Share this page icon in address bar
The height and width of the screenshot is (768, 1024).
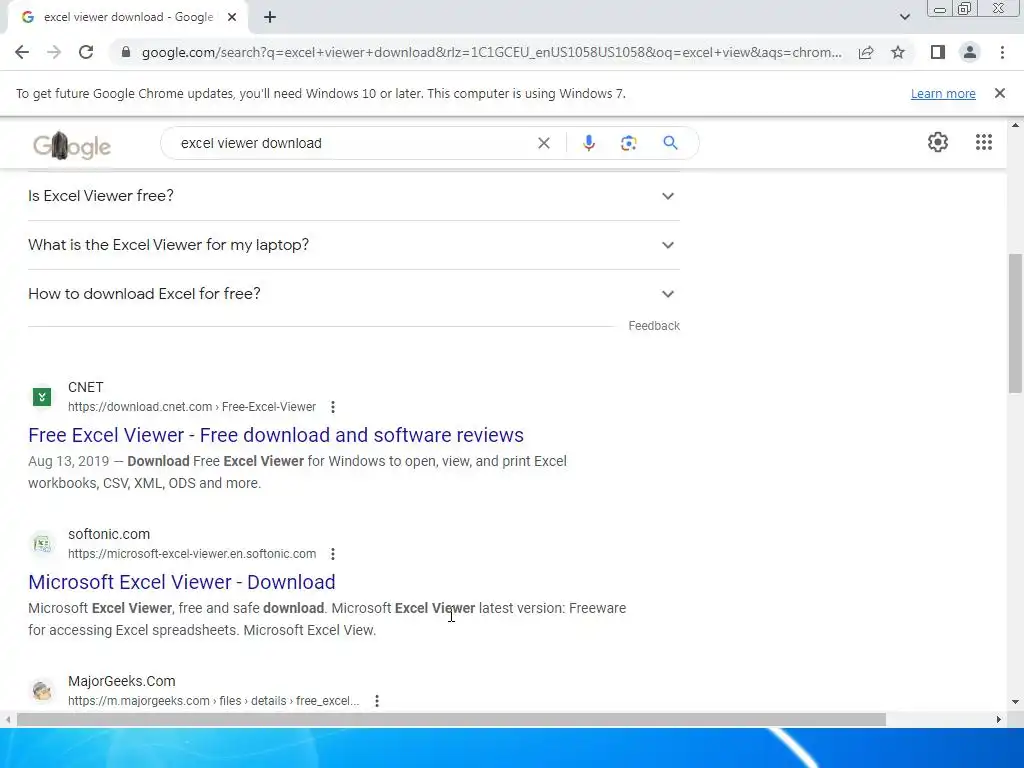pyautogui.click(x=866, y=52)
